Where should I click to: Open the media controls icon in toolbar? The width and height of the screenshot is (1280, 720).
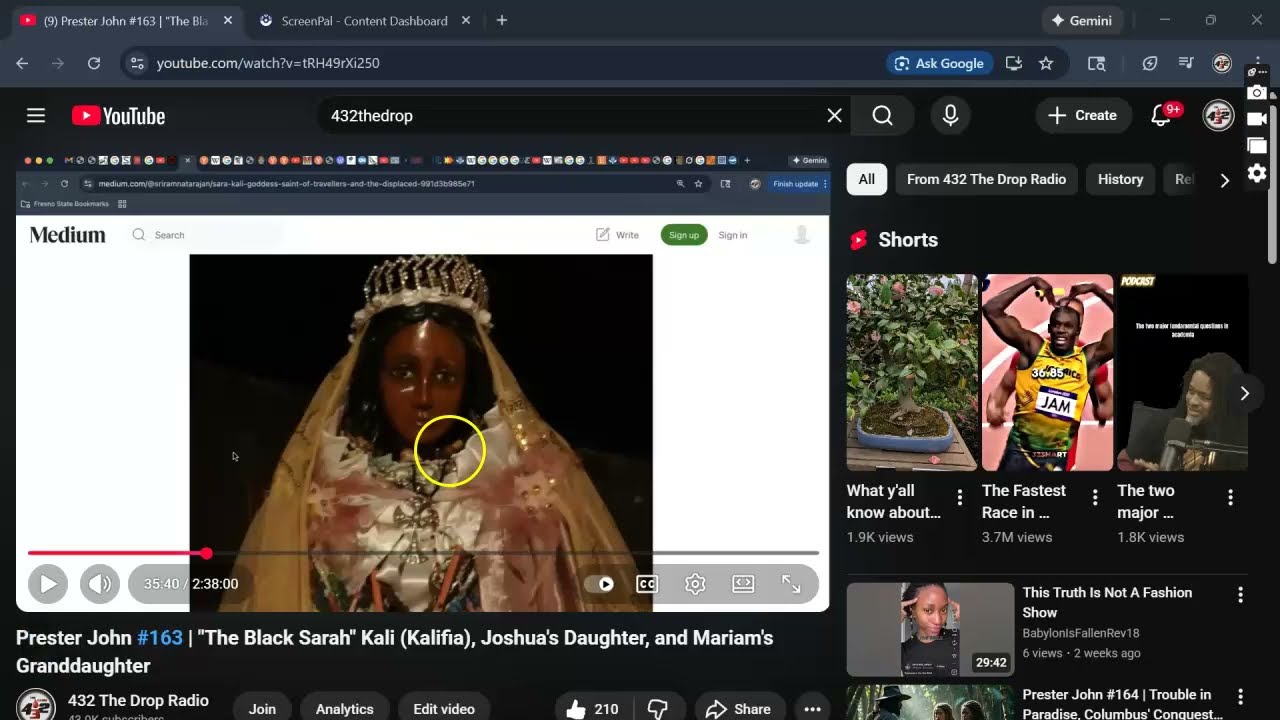pyautogui.click(x=1186, y=63)
